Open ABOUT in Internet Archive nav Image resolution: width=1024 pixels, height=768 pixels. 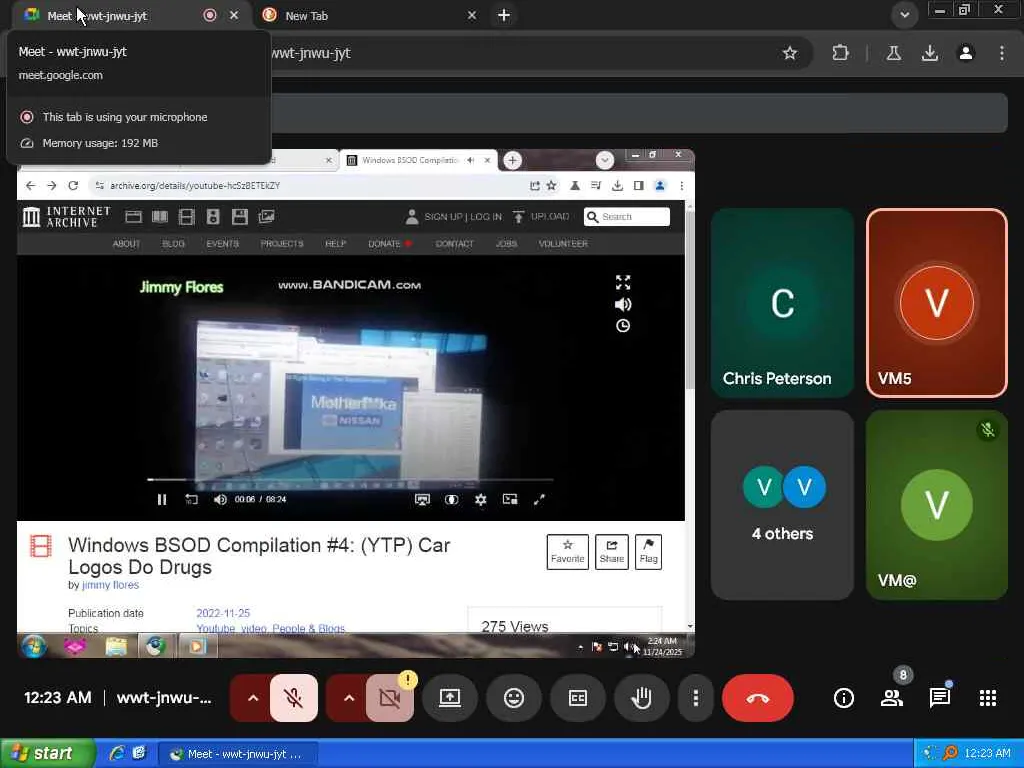click(x=126, y=244)
